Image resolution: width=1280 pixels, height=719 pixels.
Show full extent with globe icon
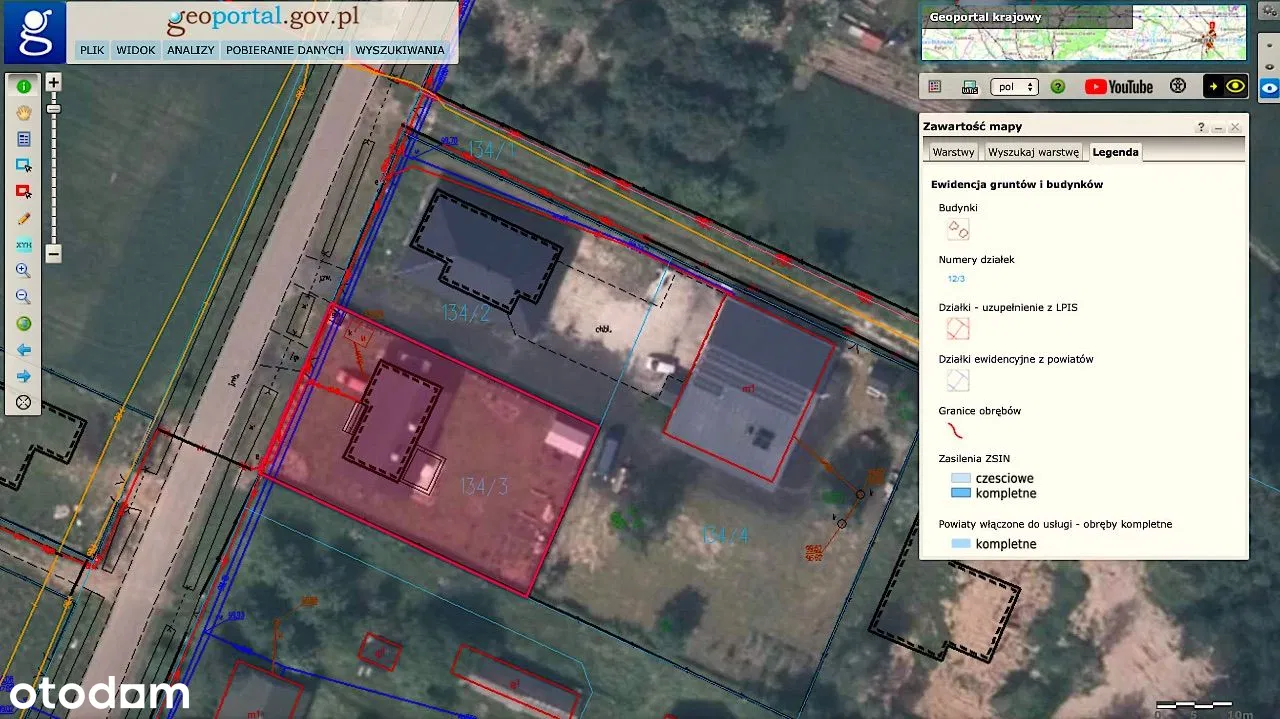[x=24, y=324]
